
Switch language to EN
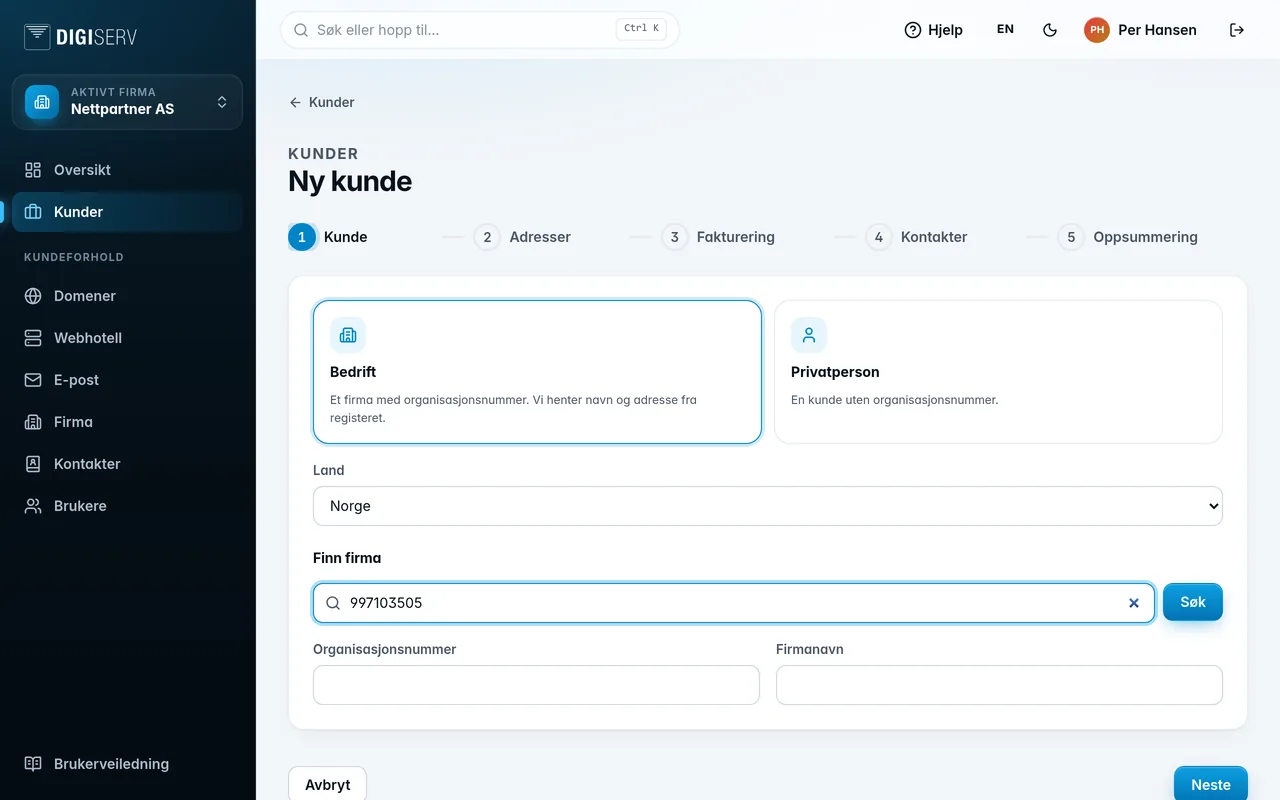[1005, 30]
